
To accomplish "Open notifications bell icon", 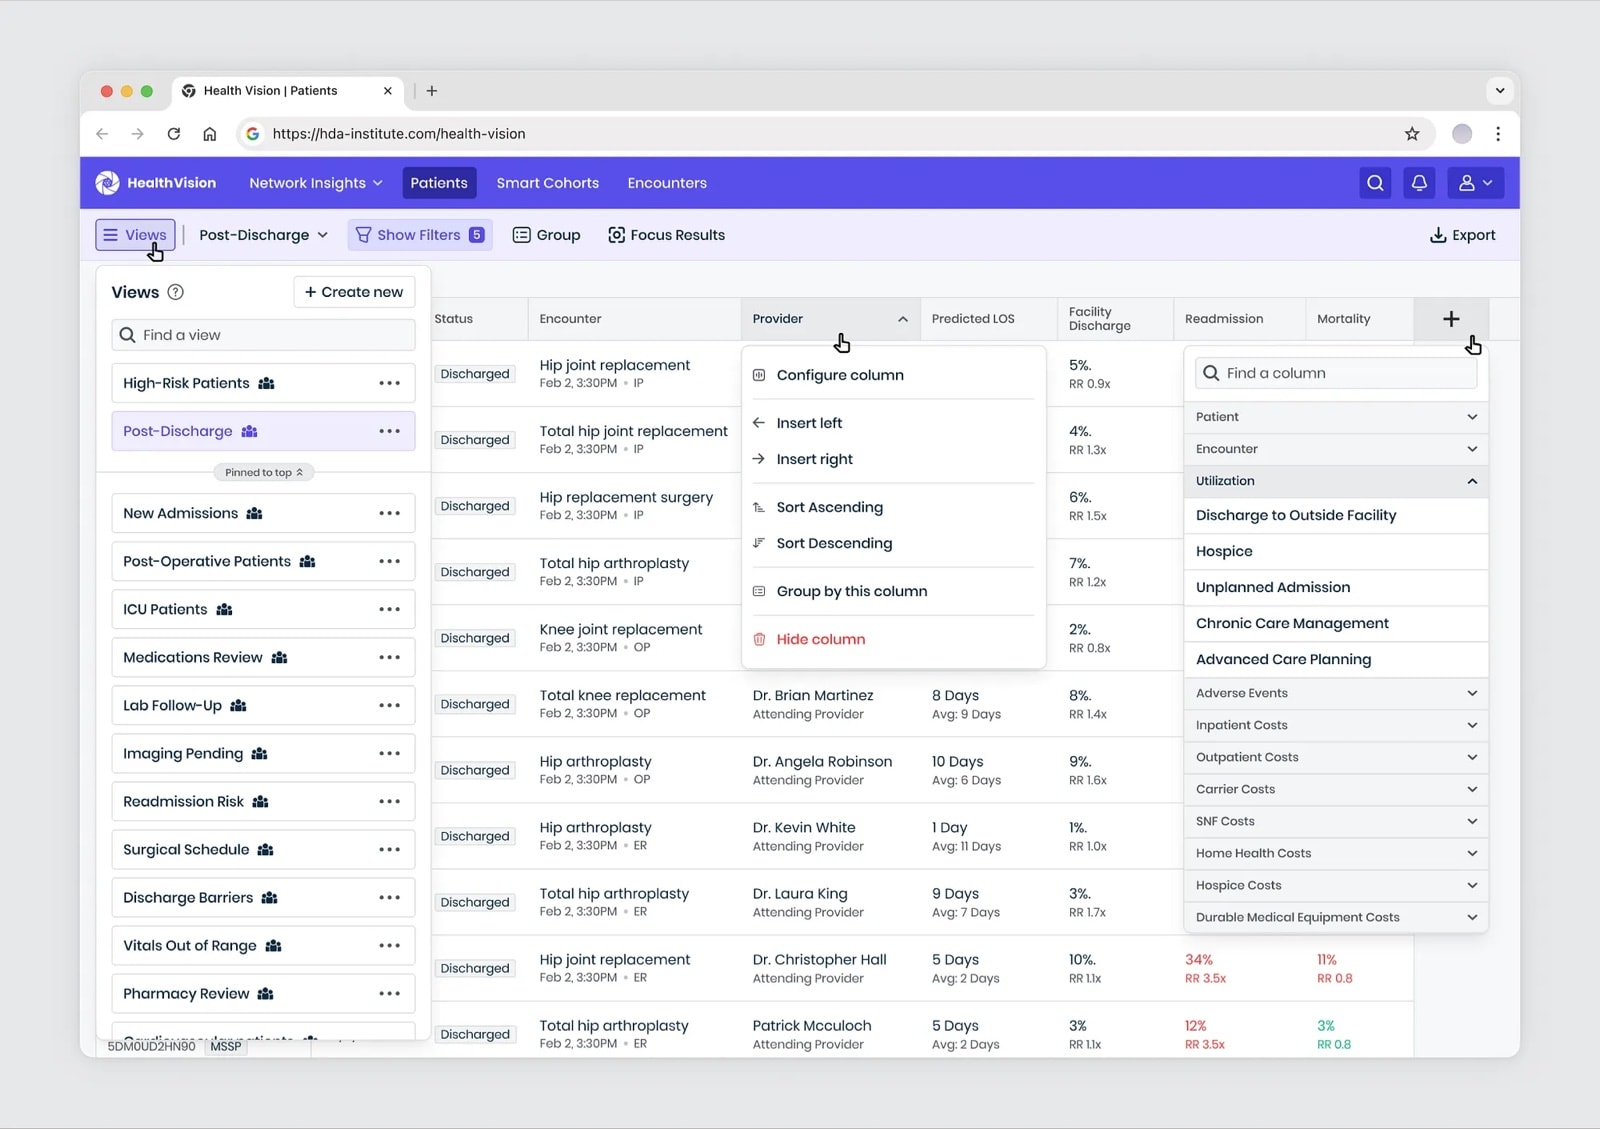I will [x=1419, y=183].
